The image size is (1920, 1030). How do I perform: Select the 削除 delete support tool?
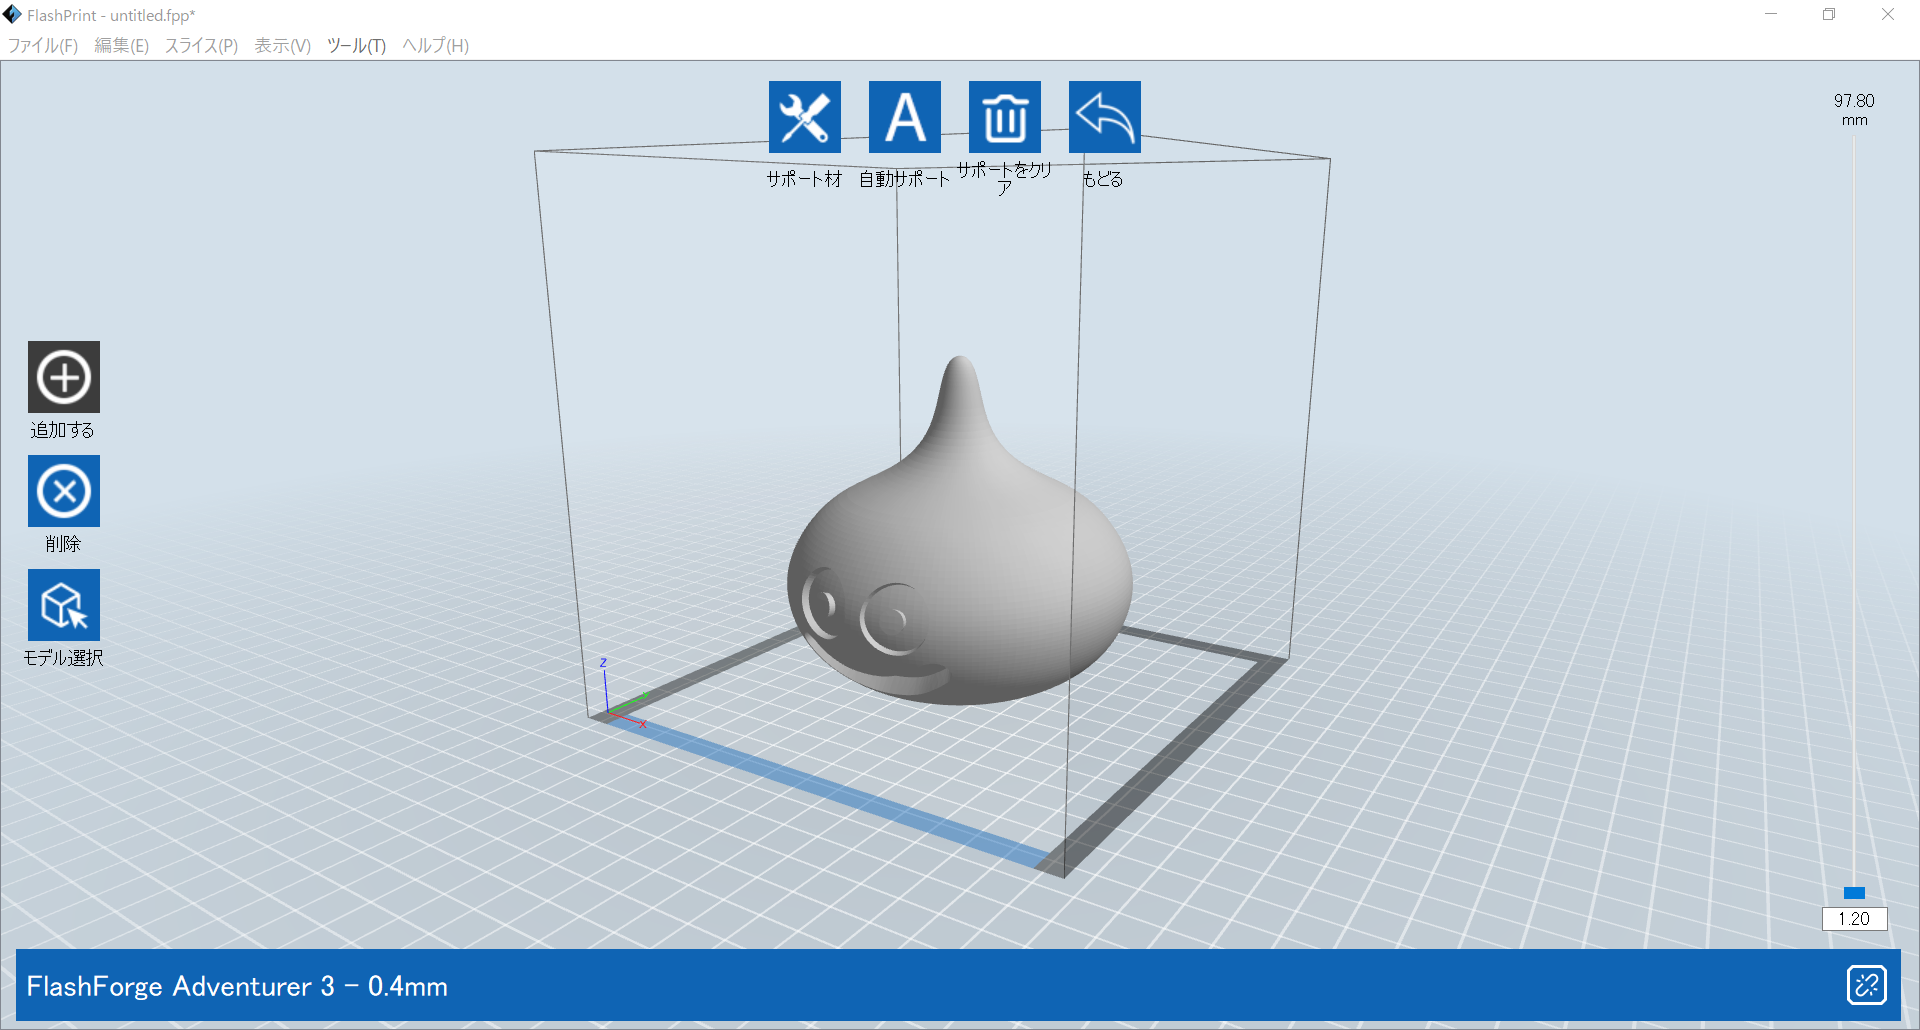point(64,491)
